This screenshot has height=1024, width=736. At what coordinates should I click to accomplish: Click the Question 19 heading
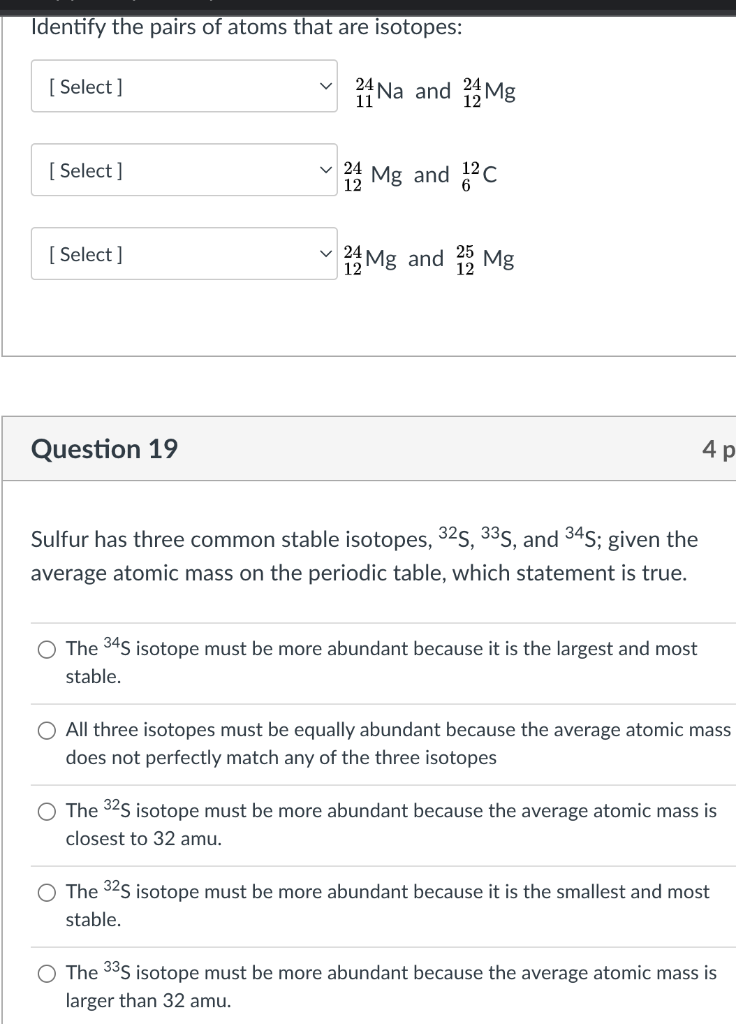click(103, 449)
